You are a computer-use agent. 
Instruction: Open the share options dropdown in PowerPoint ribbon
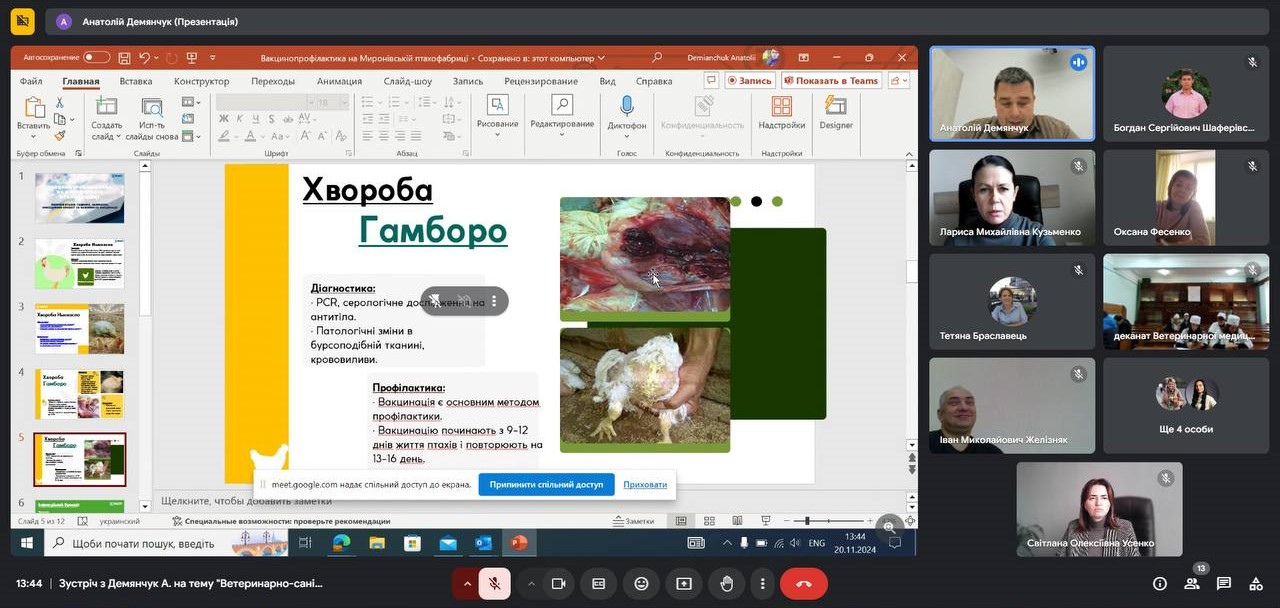pos(898,81)
